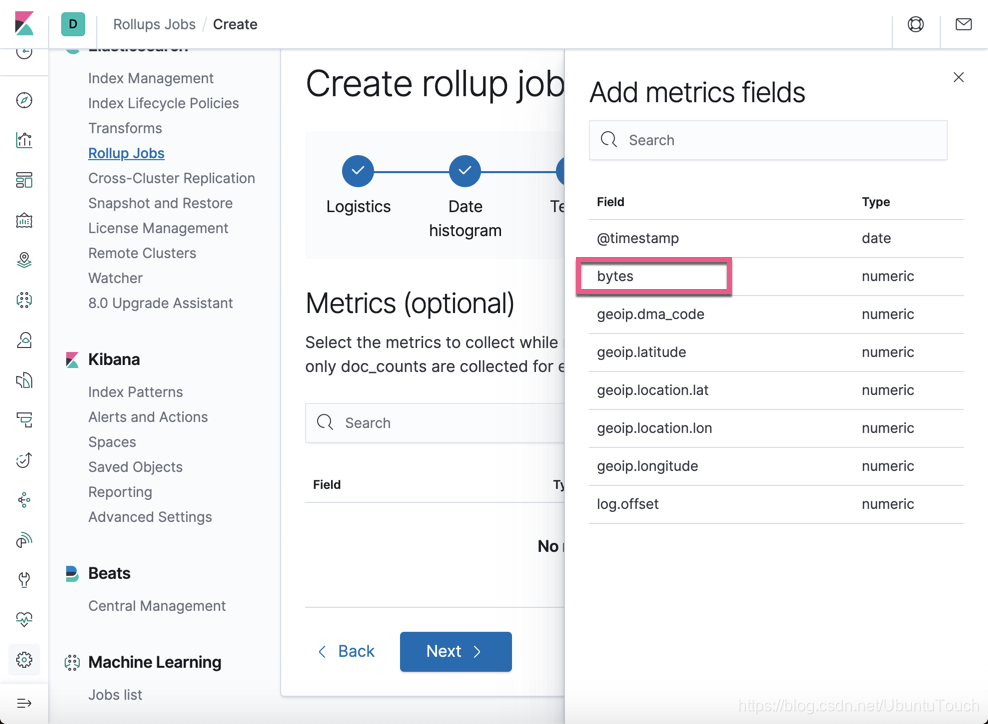
Task: Select the @timestamp field row
Action: point(776,238)
